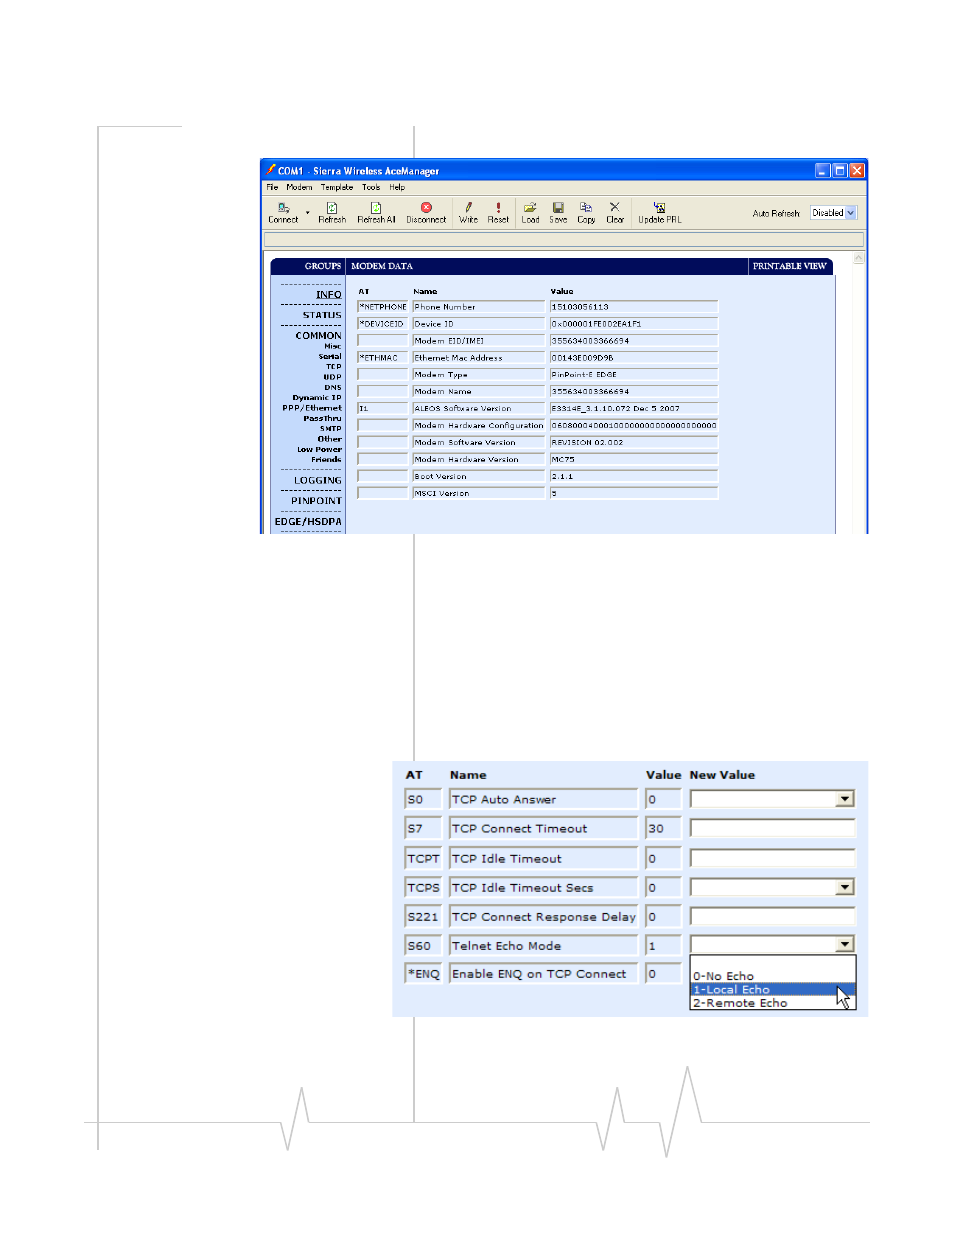Click the Phone Number value field
Screen dimensions: 954x1235
click(x=634, y=307)
